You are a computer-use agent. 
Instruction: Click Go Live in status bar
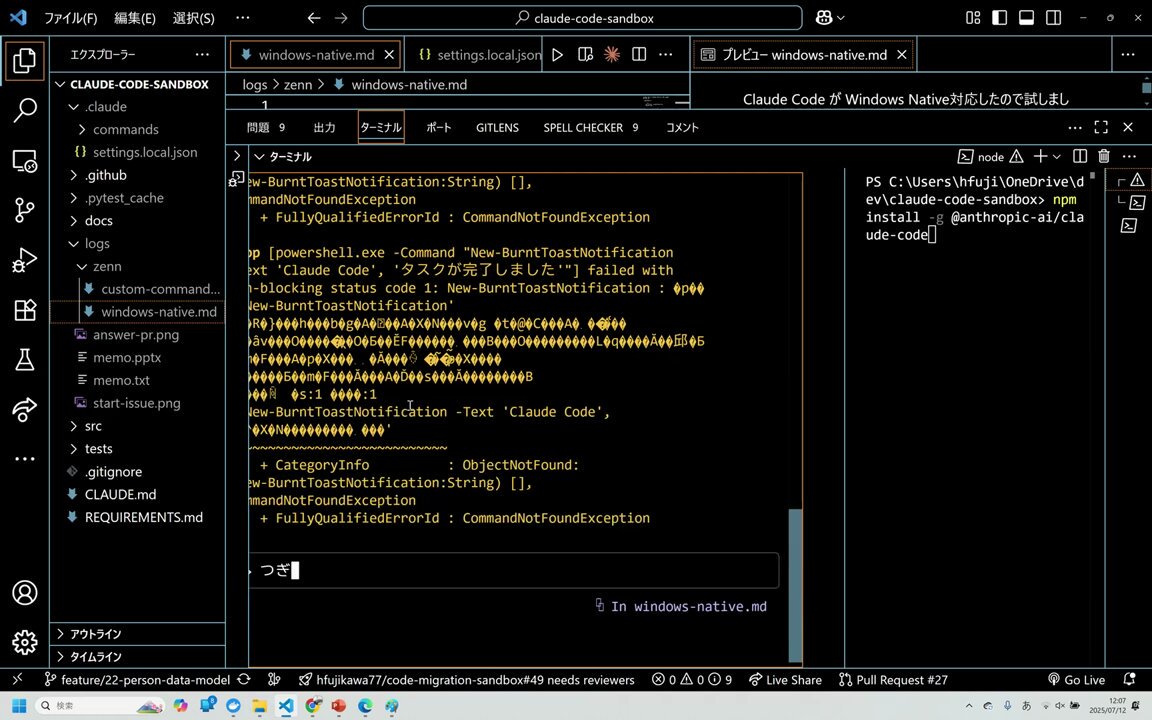[x=1076, y=680]
